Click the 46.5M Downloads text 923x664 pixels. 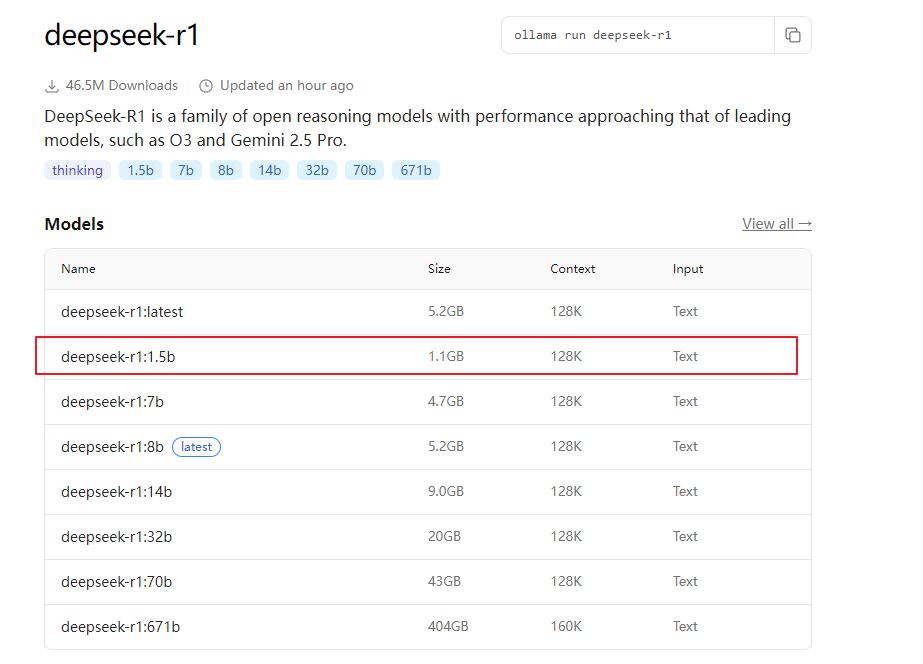122,85
